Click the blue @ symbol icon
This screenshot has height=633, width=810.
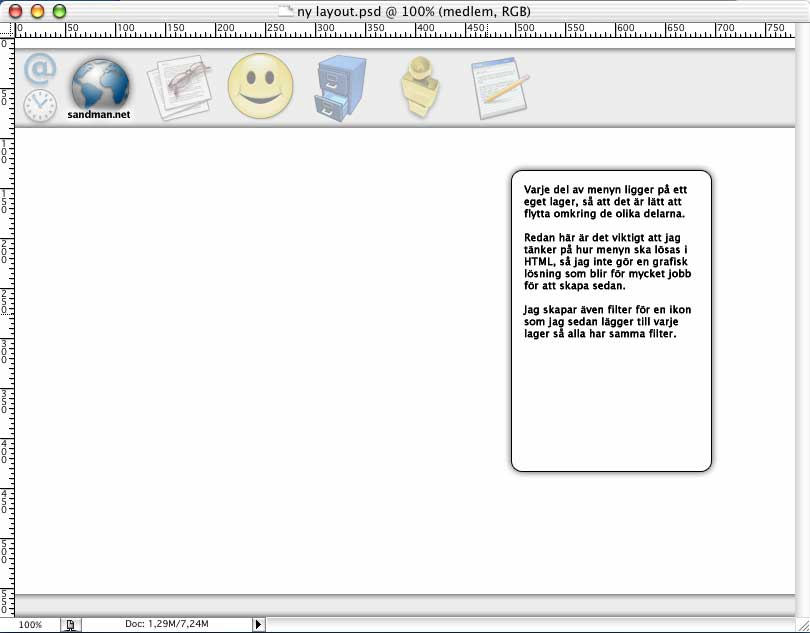(x=40, y=69)
